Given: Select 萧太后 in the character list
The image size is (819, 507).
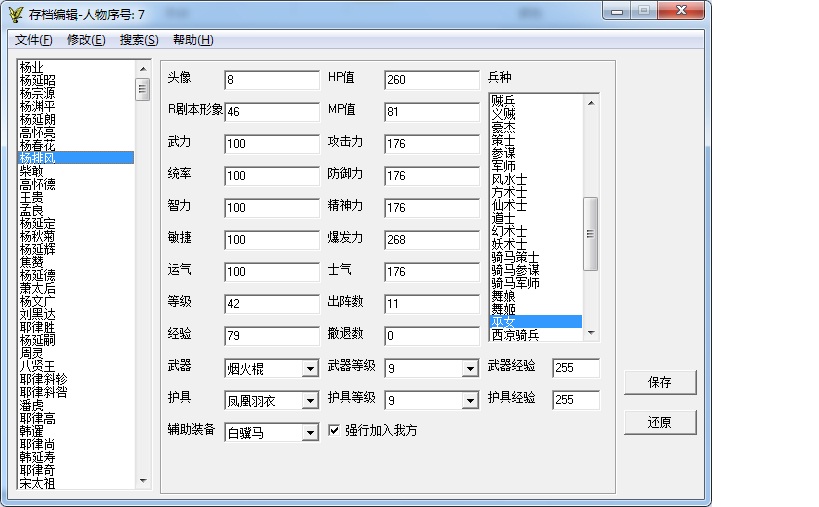Looking at the screenshot, I should (76, 288).
